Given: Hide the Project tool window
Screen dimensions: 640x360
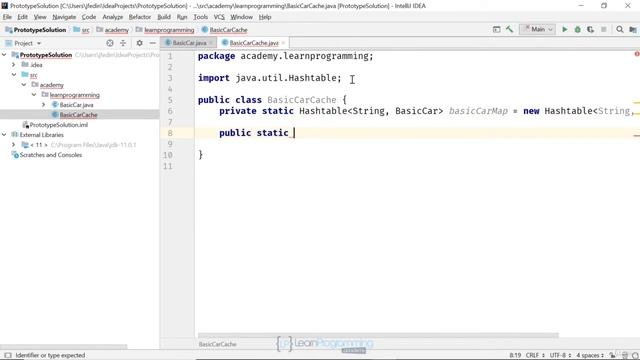Looking at the screenshot, I should (153, 43).
